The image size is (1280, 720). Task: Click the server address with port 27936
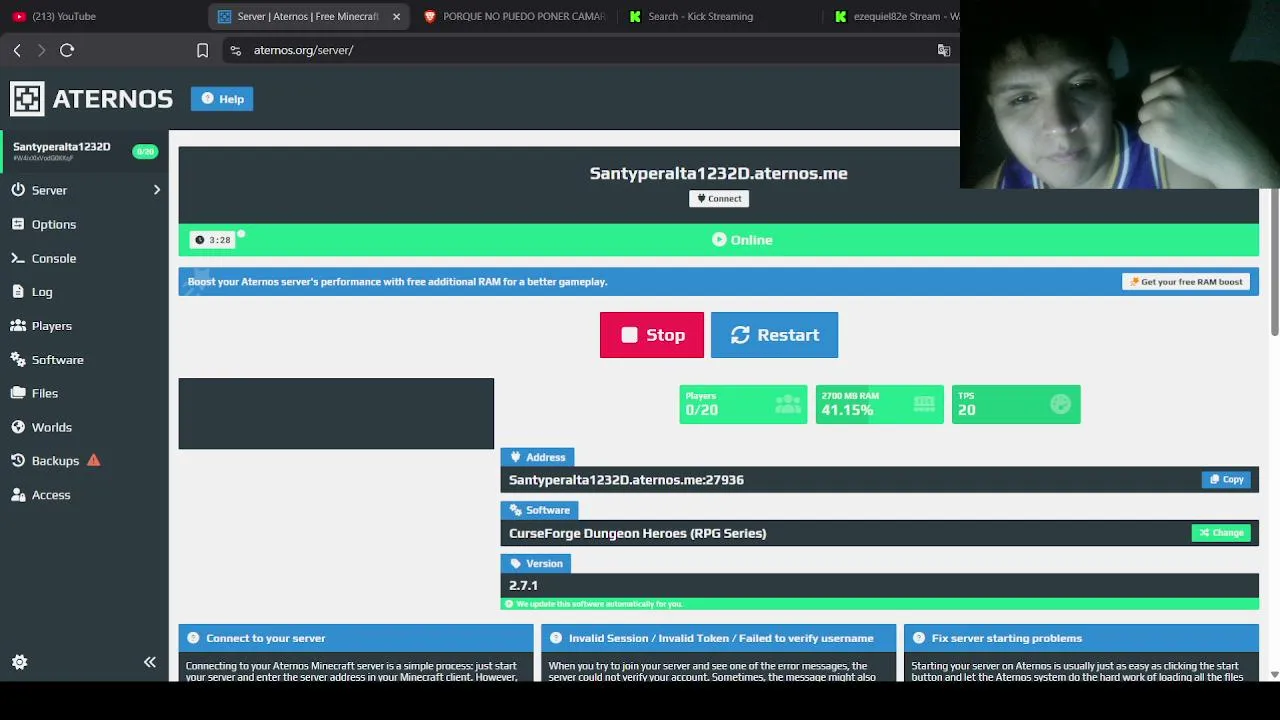pyautogui.click(x=626, y=480)
